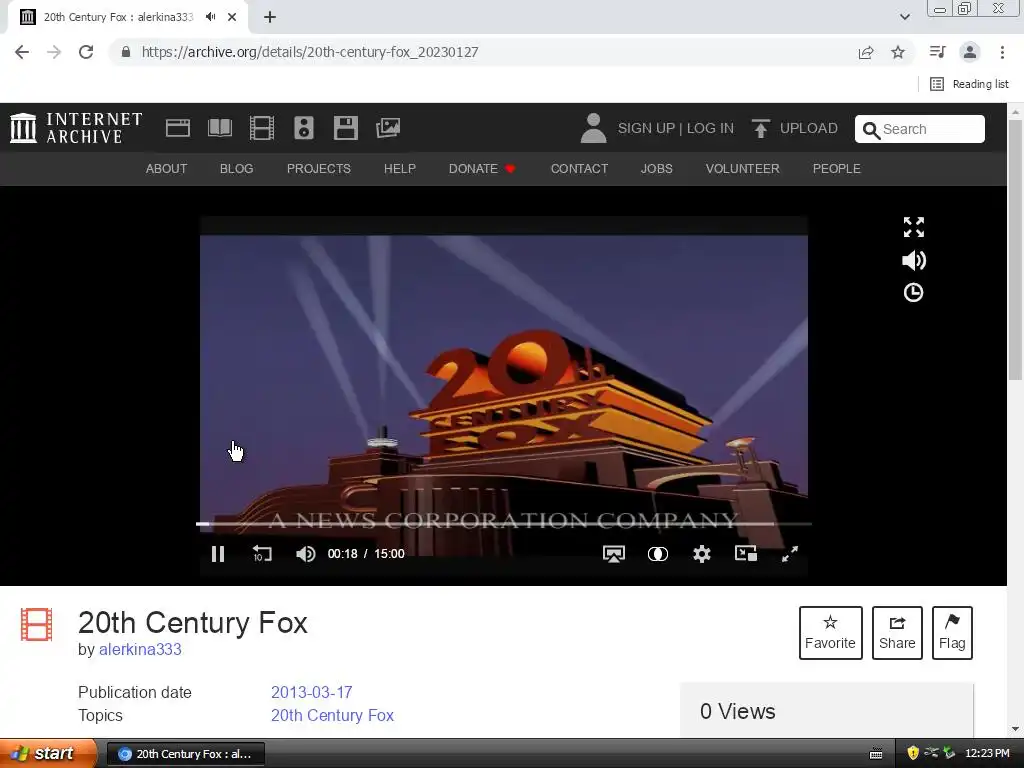Click the UPLOAD arrow icon
Viewport: 1024px width, 768px height.
coord(760,128)
